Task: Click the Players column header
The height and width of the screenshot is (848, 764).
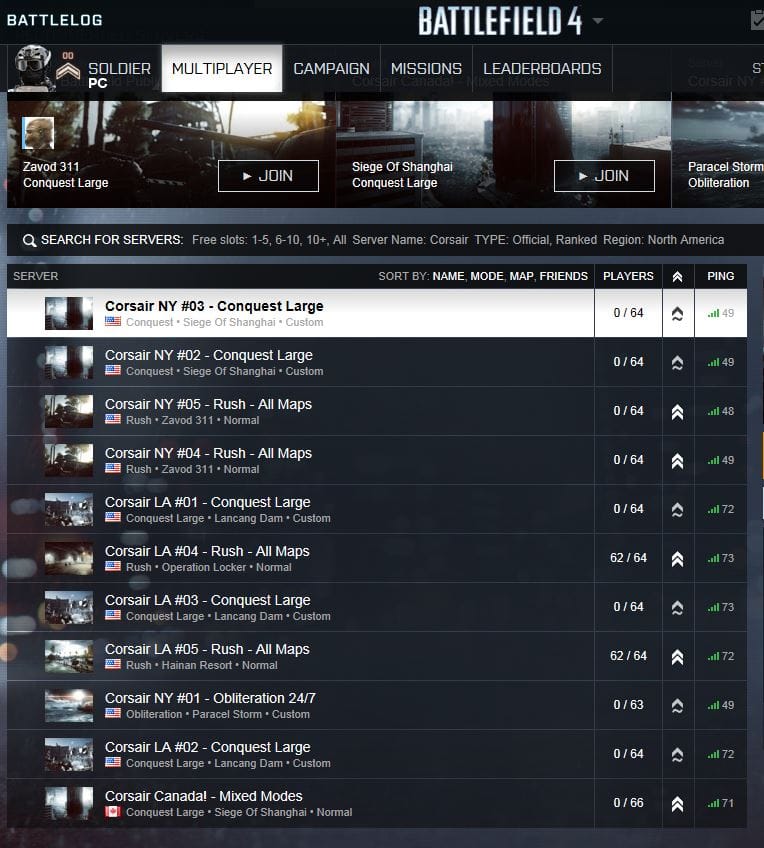Action: point(628,276)
